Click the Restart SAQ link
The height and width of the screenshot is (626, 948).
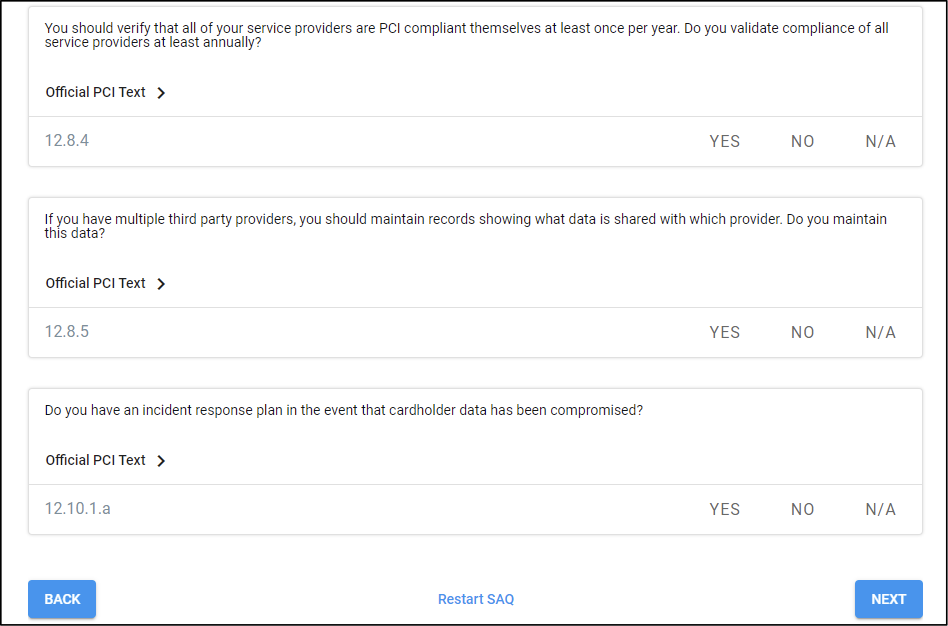coord(476,599)
